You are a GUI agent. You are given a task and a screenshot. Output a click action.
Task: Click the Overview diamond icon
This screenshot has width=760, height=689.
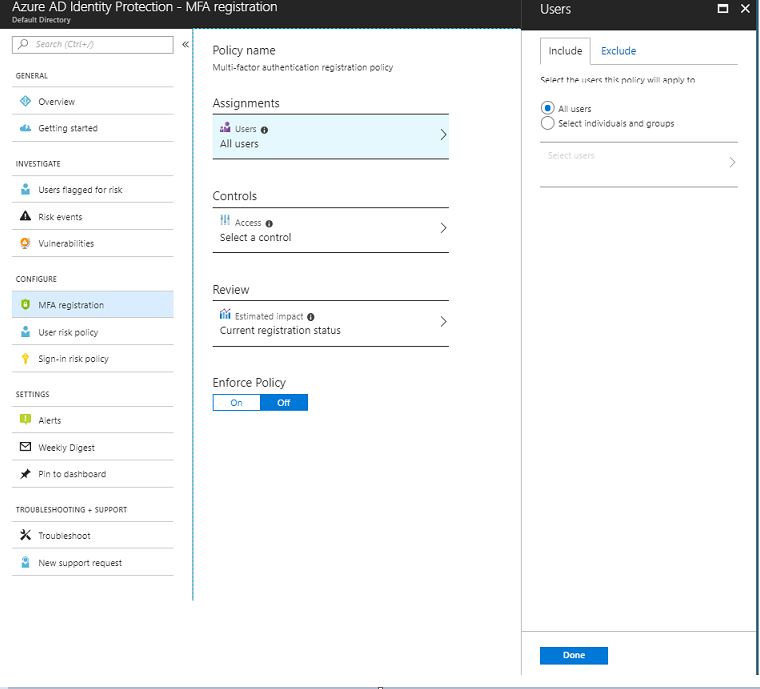pos(25,101)
